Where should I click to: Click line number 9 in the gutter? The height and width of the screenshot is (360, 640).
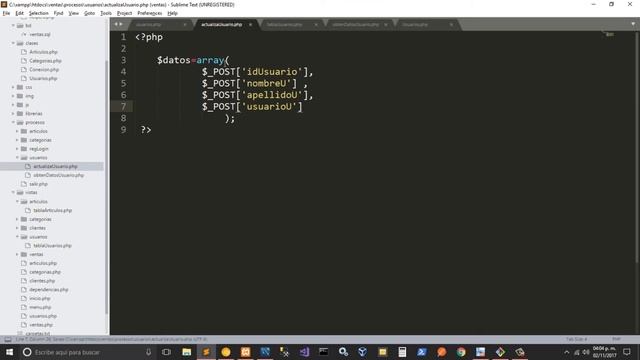[x=123, y=130]
